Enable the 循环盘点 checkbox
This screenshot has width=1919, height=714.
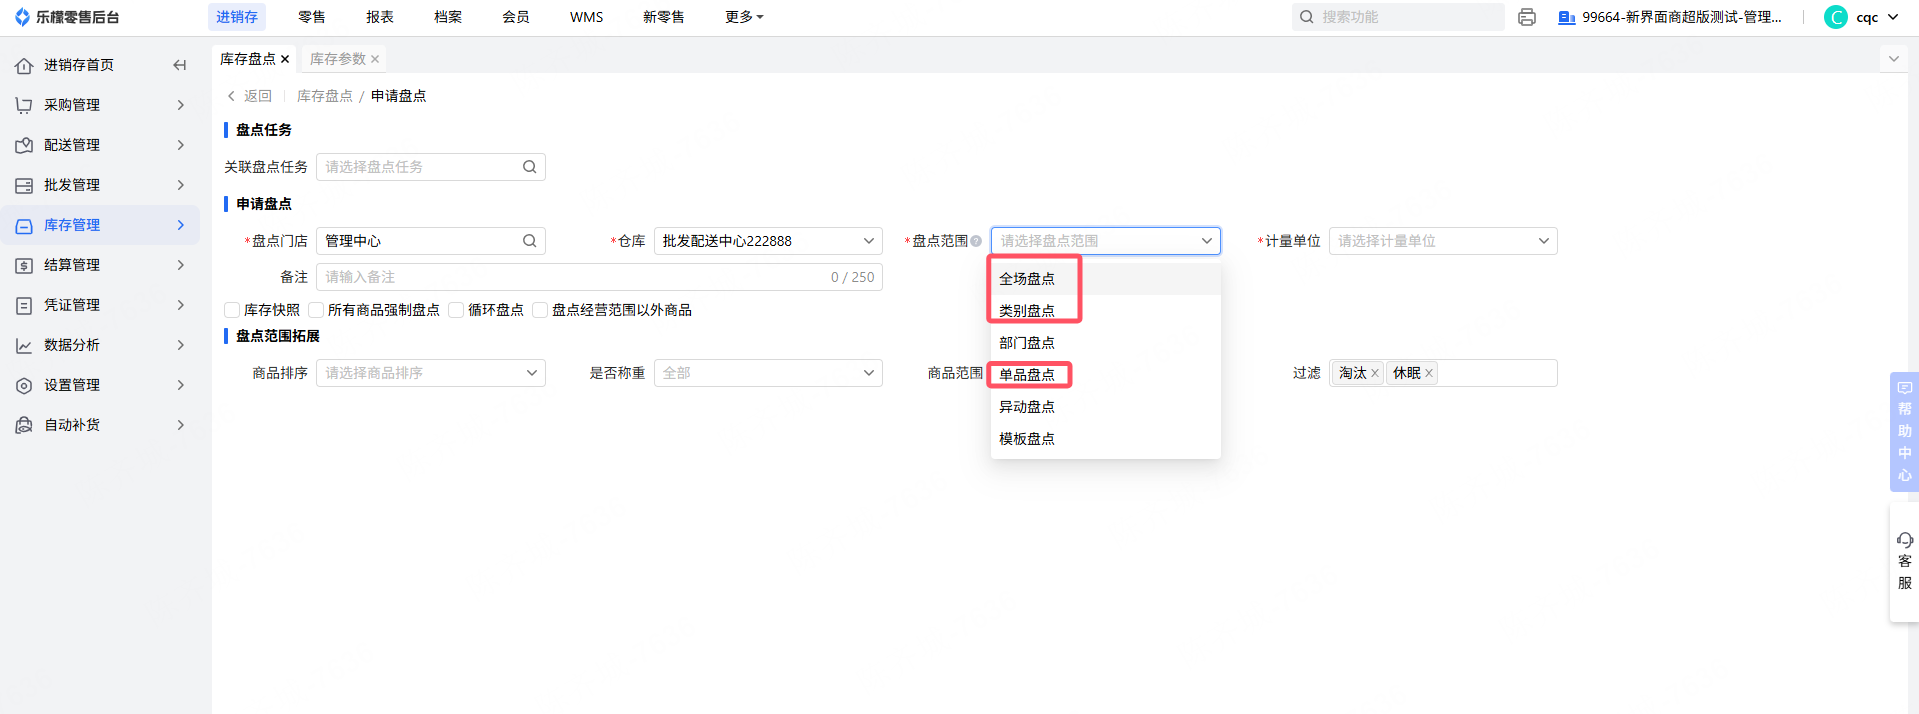click(456, 310)
